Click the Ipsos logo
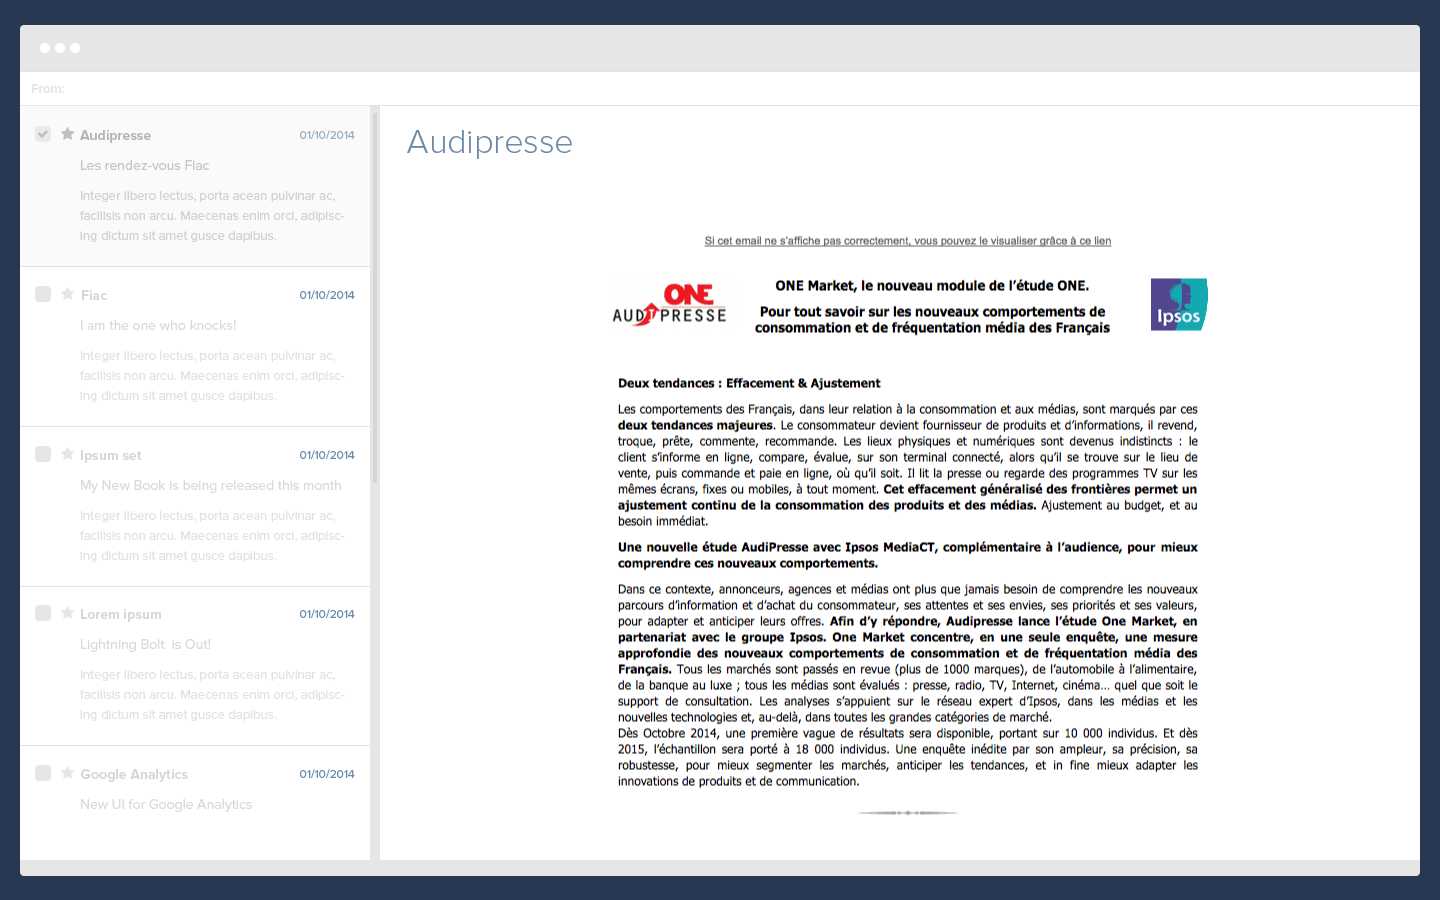Screen dimensions: 1440x900 pos(1179,305)
